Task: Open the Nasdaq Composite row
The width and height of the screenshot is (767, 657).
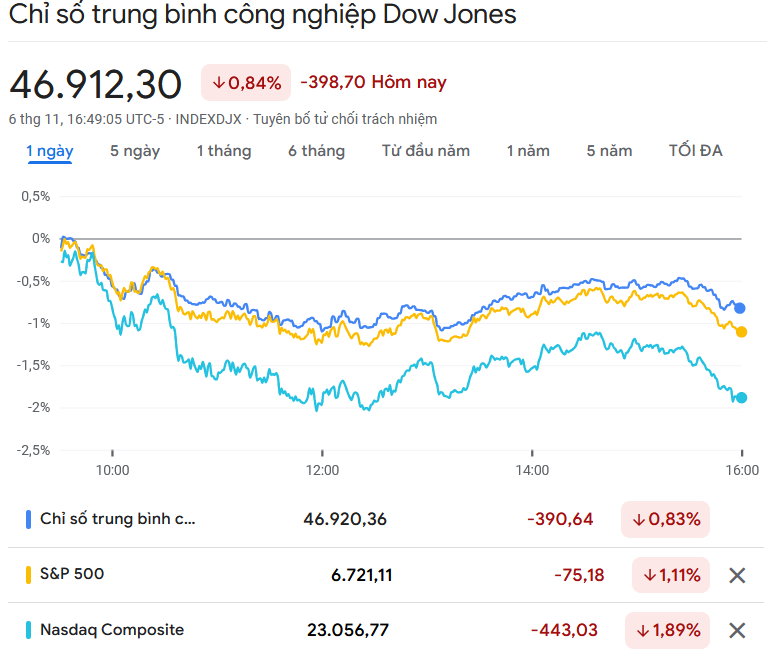Action: (x=112, y=630)
